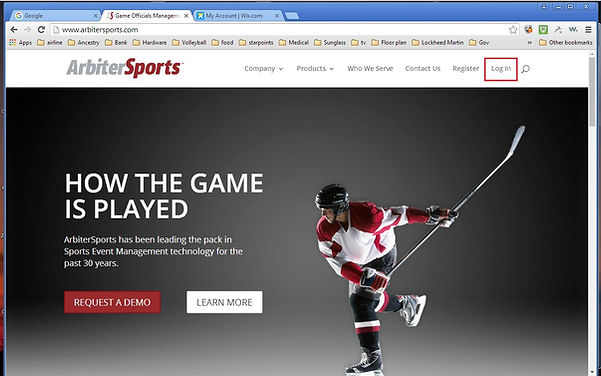
Task: Click the green extension icon in toolbar
Action: (543, 30)
